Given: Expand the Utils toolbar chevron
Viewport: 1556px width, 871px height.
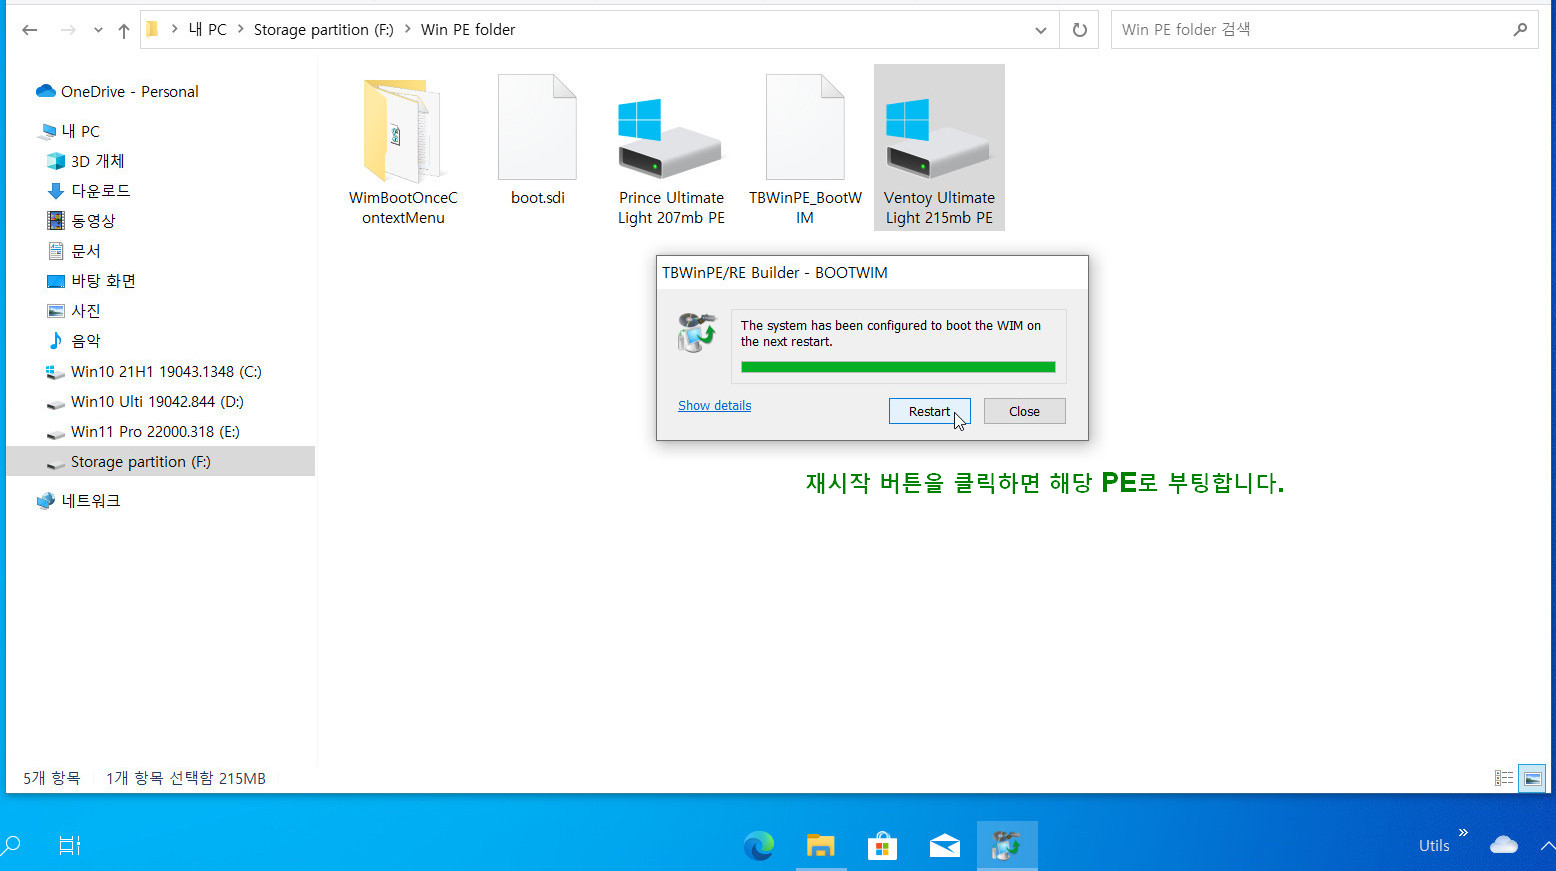Looking at the screenshot, I should click(x=1463, y=832).
